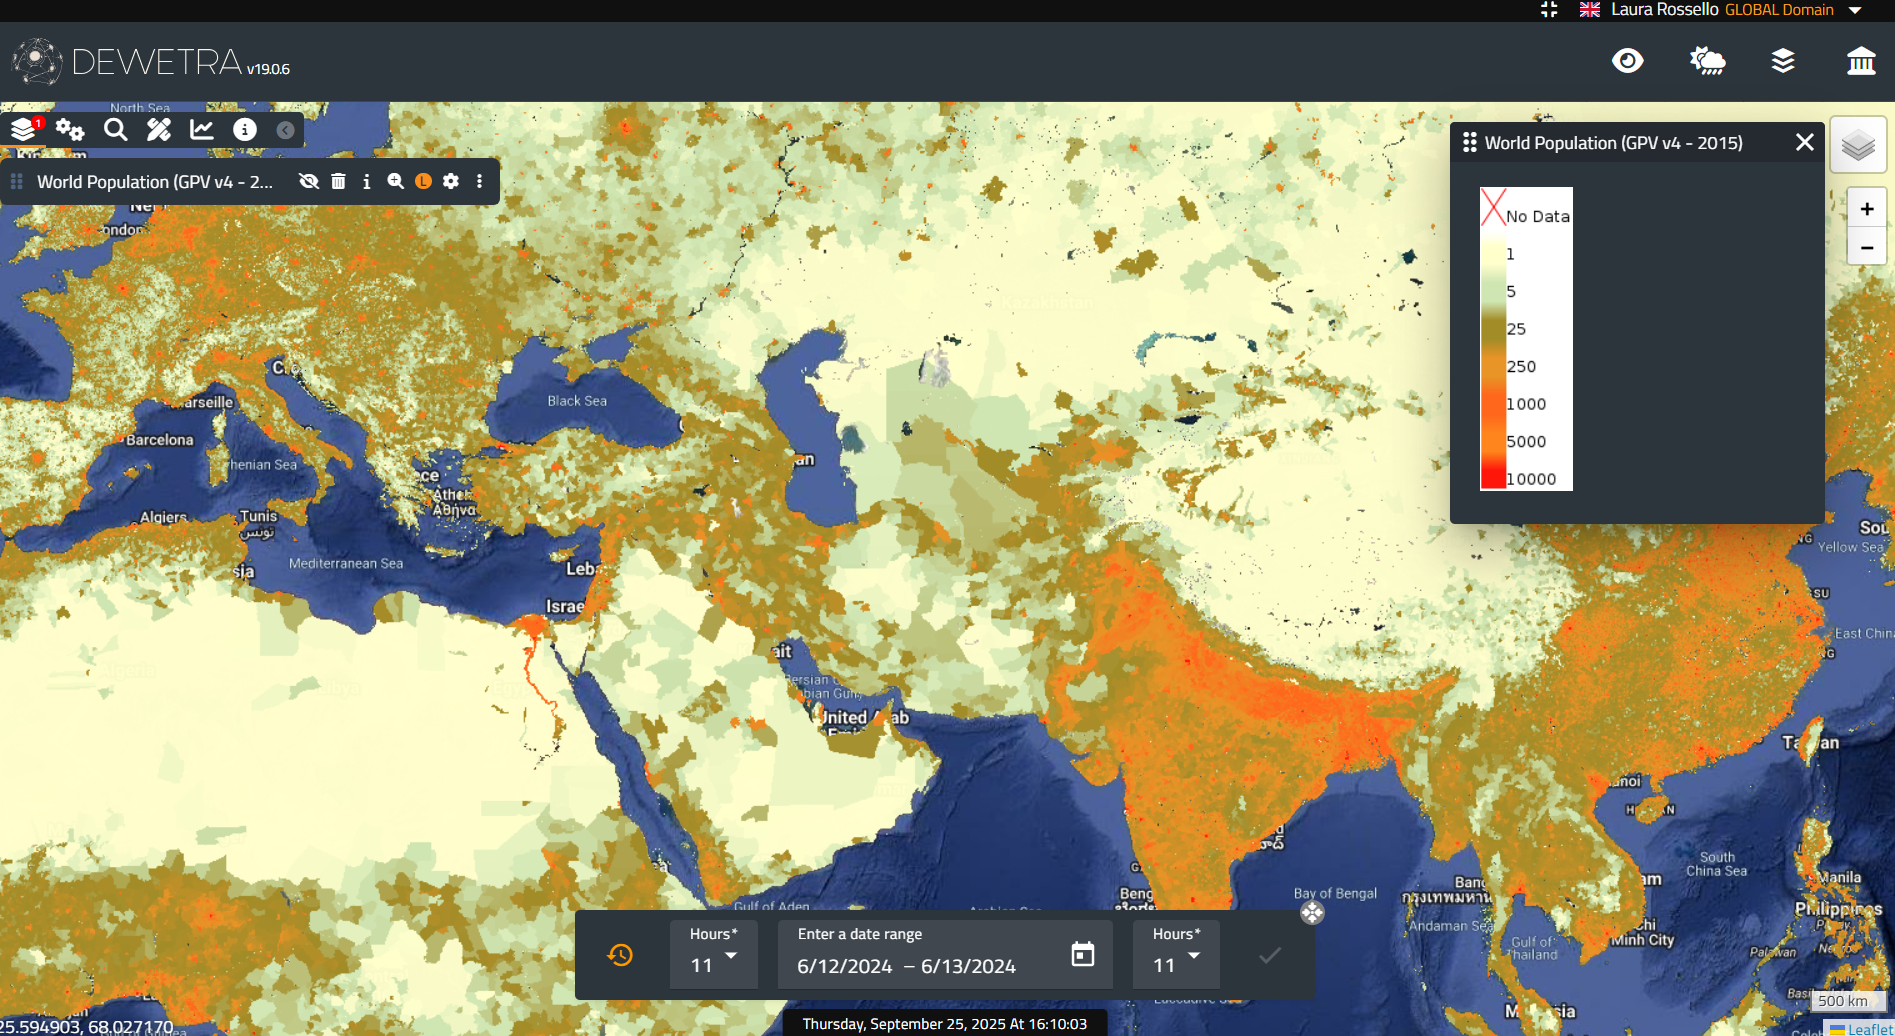This screenshot has width=1895, height=1036.
Task: Delete the World Population layer
Action: point(339,181)
